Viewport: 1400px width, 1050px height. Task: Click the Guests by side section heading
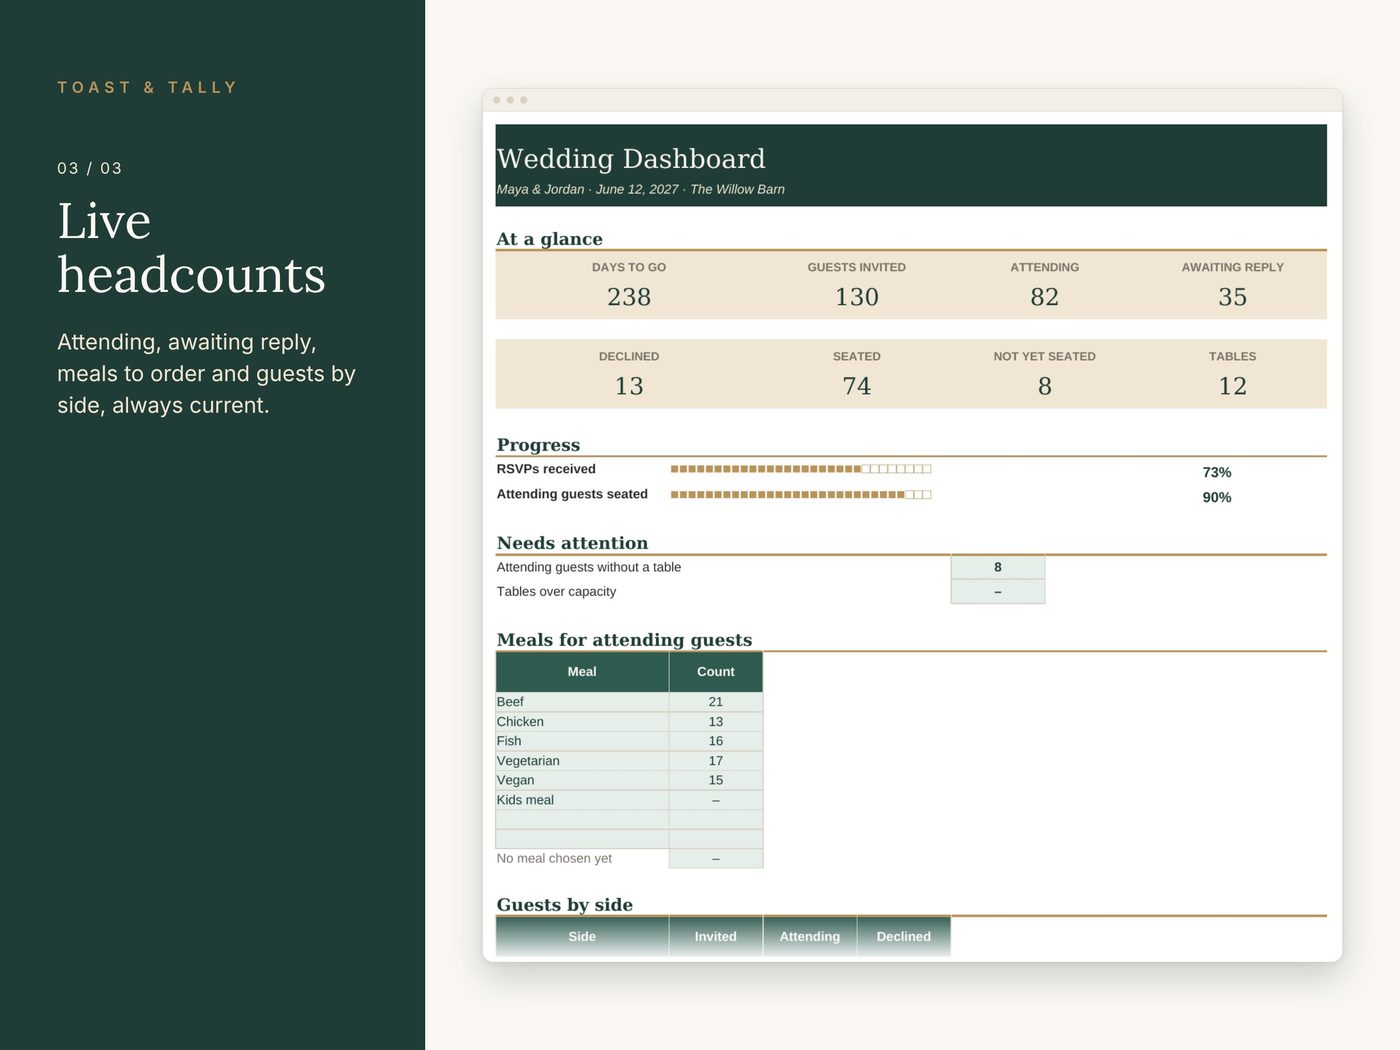[565, 905]
